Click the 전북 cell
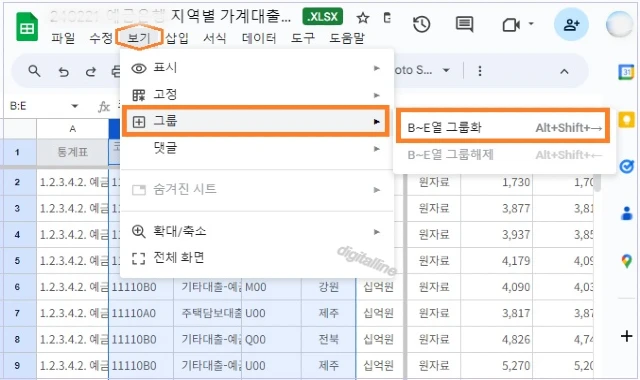Screen dimensions: 640x380 329,340
